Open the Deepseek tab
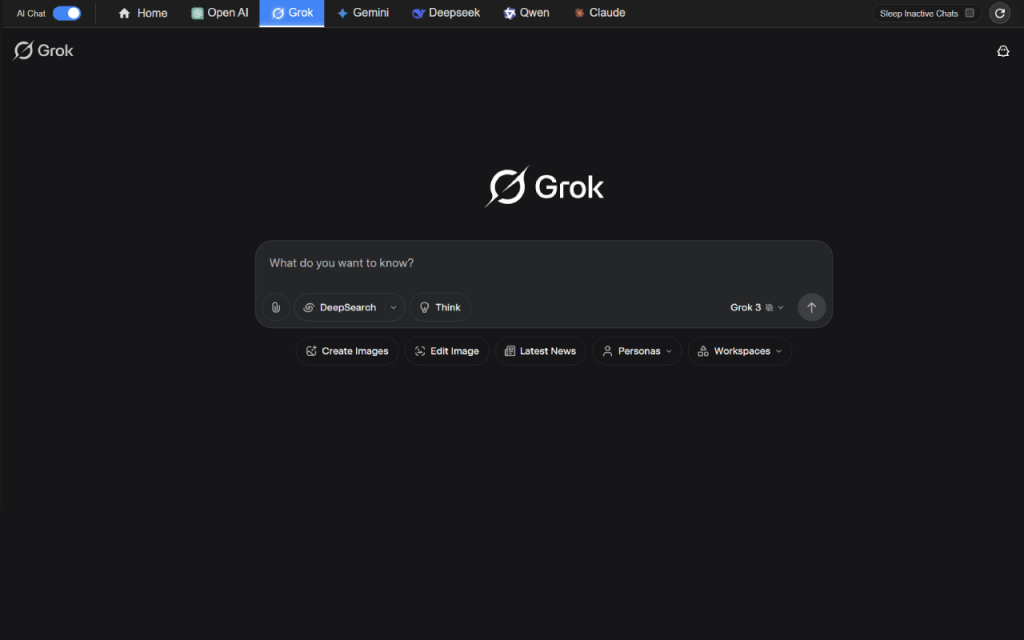 point(446,13)
